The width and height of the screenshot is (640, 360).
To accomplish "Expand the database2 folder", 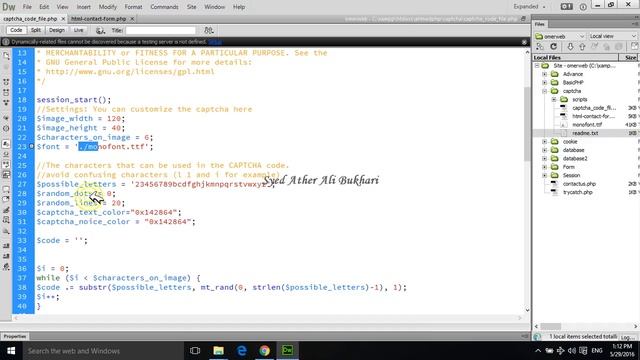I will pos(544,158).
